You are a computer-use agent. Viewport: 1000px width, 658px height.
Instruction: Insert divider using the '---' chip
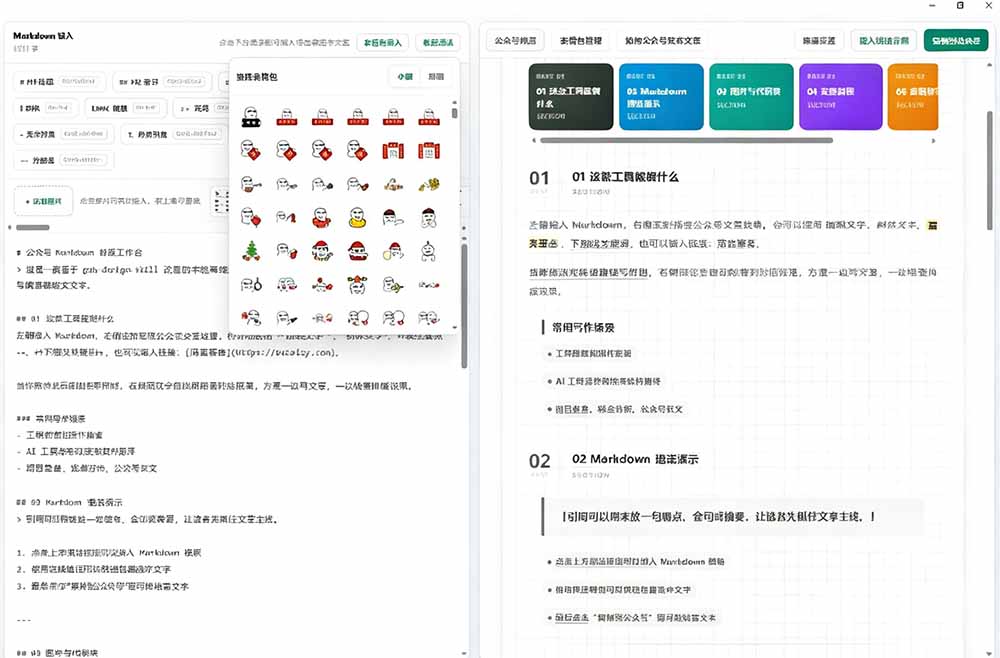tap(64, 160)
